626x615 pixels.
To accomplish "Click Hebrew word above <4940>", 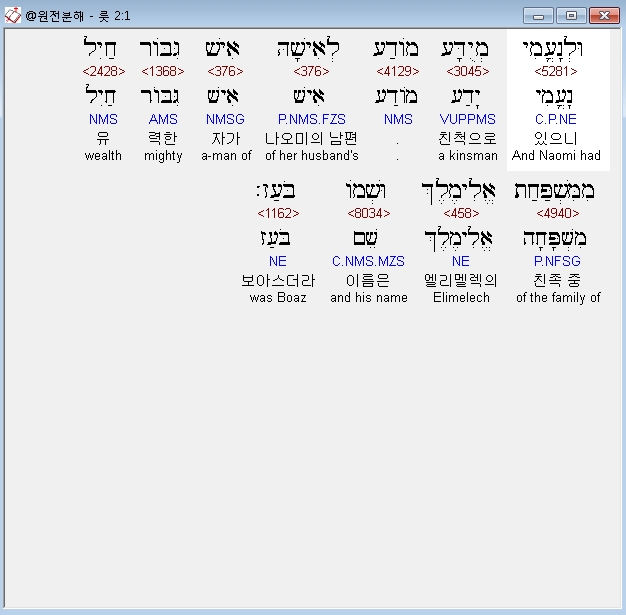I will (555, 191).
